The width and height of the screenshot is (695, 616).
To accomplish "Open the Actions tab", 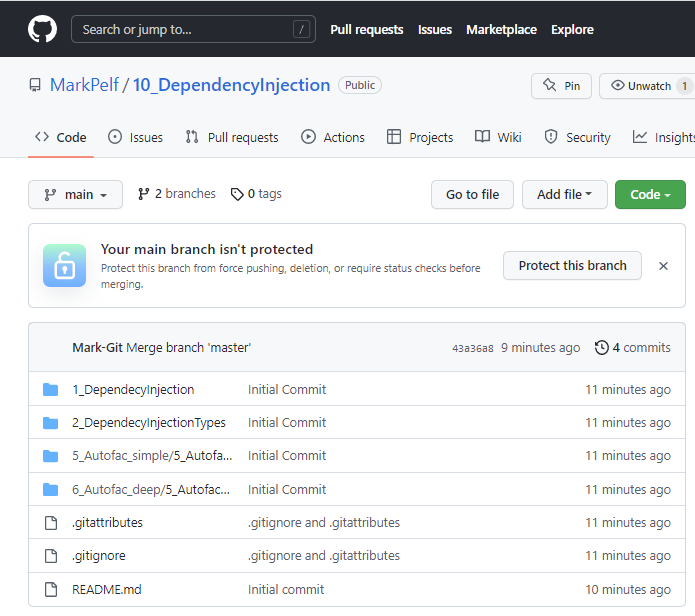I will pyautogui.click(x=333, y=138).
